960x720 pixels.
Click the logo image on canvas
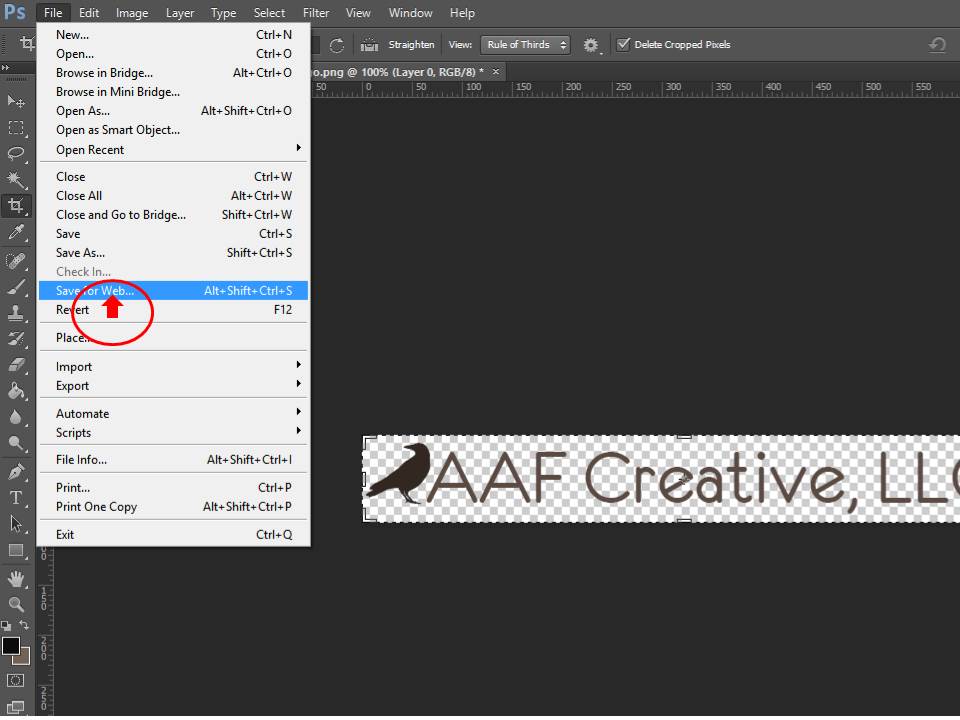(x=661, y=479)
